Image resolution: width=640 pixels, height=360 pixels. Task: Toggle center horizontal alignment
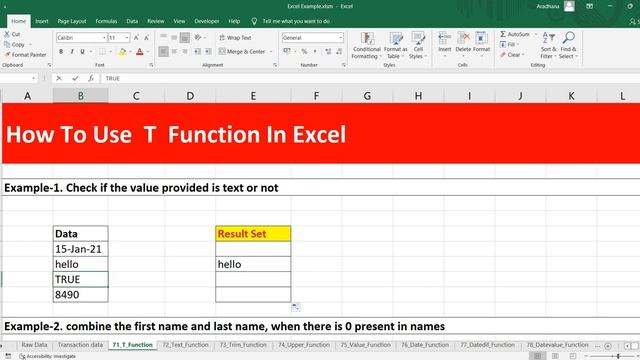tap(174, 51)
